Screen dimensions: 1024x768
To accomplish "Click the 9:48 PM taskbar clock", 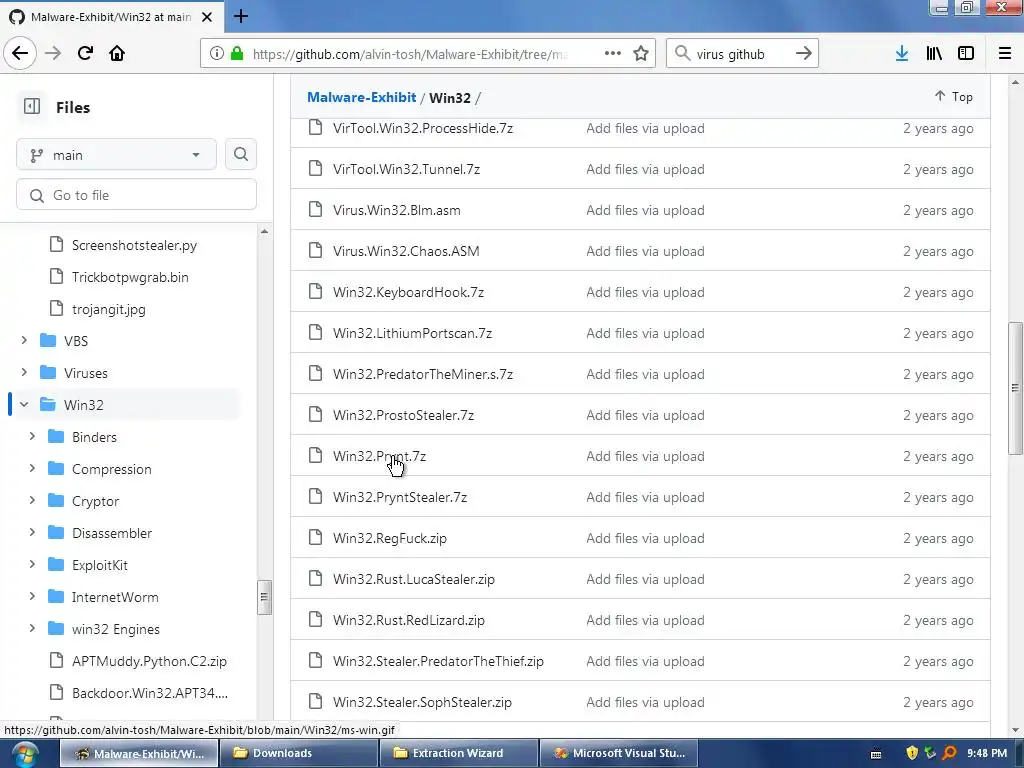I will [x=987, y=753].
